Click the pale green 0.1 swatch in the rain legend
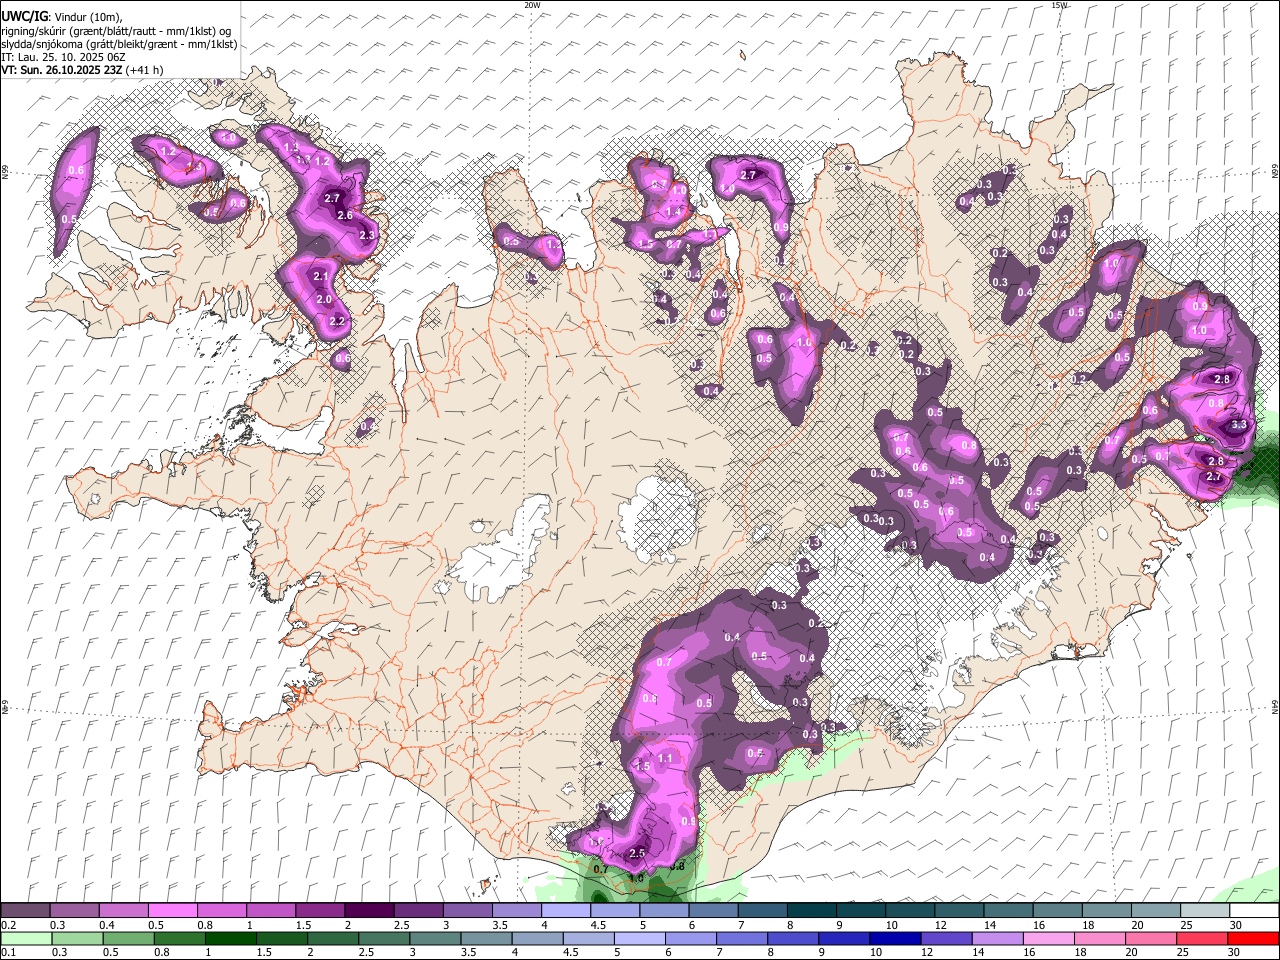 click(x=26, y=938)
